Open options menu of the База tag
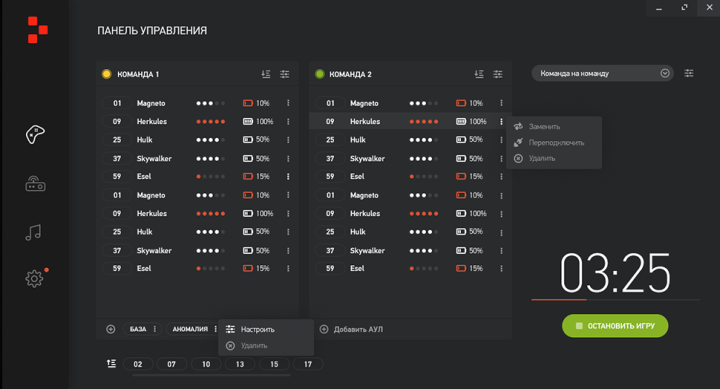The image size is (720, 389). coord(155,329)
